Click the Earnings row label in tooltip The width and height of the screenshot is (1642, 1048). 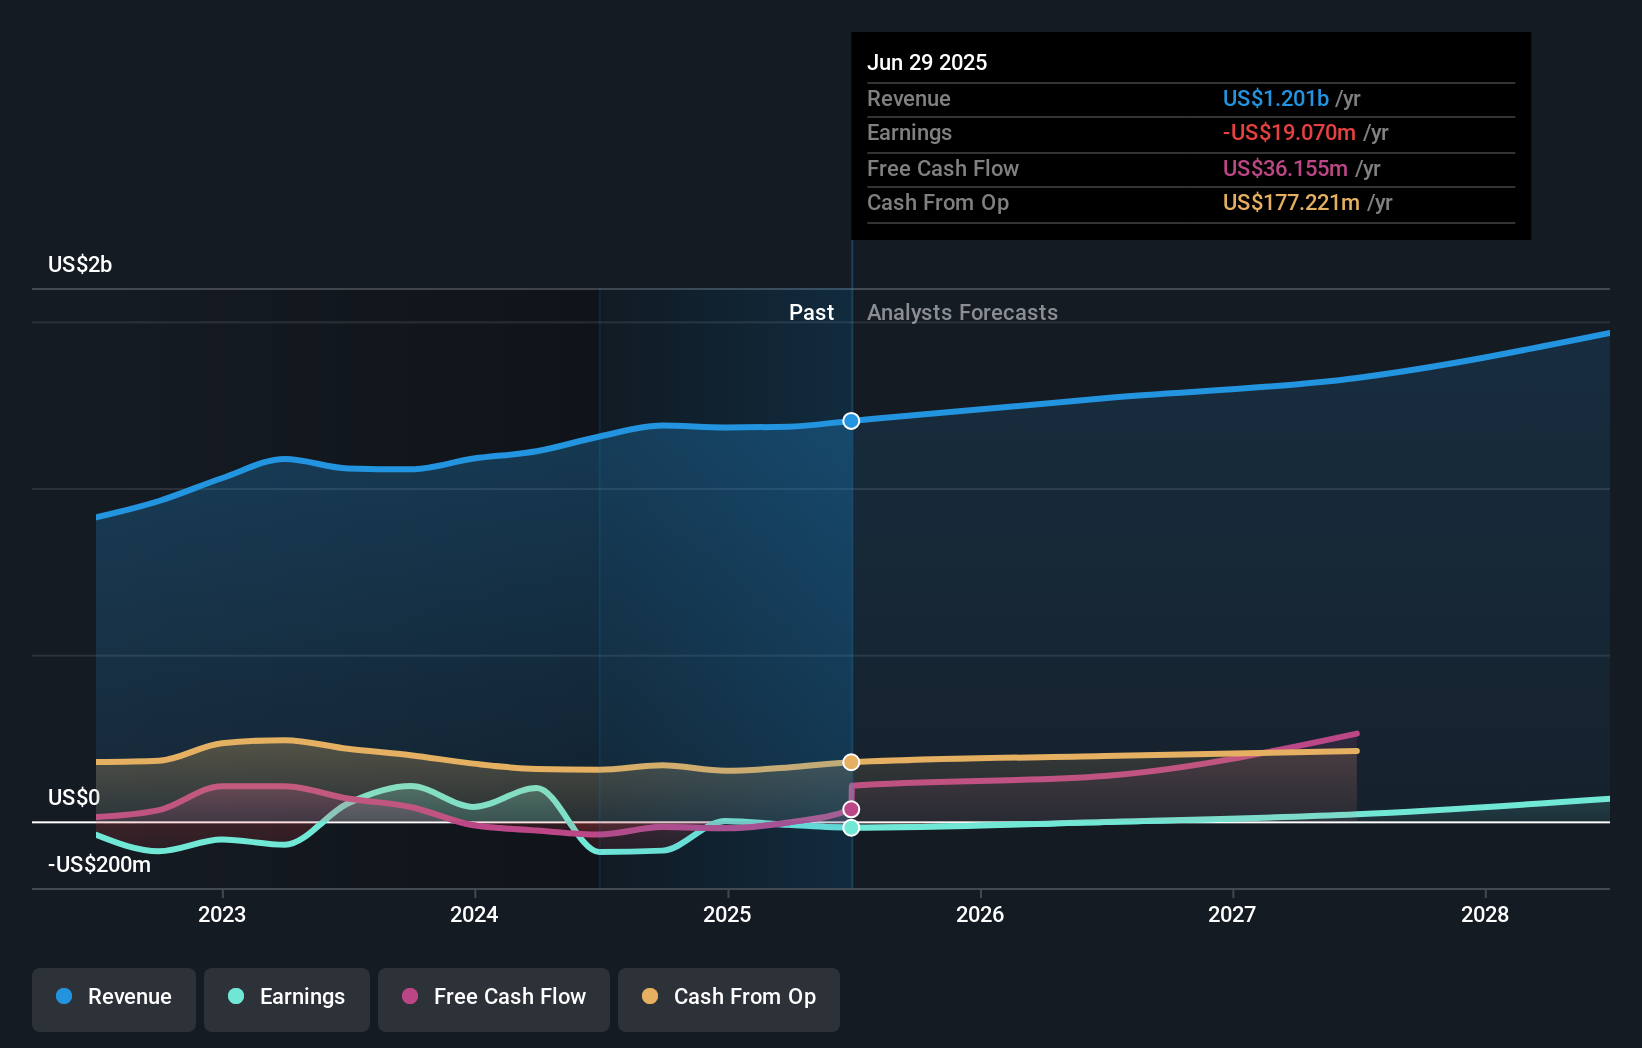pyautogui.click(x=909, y=132)
